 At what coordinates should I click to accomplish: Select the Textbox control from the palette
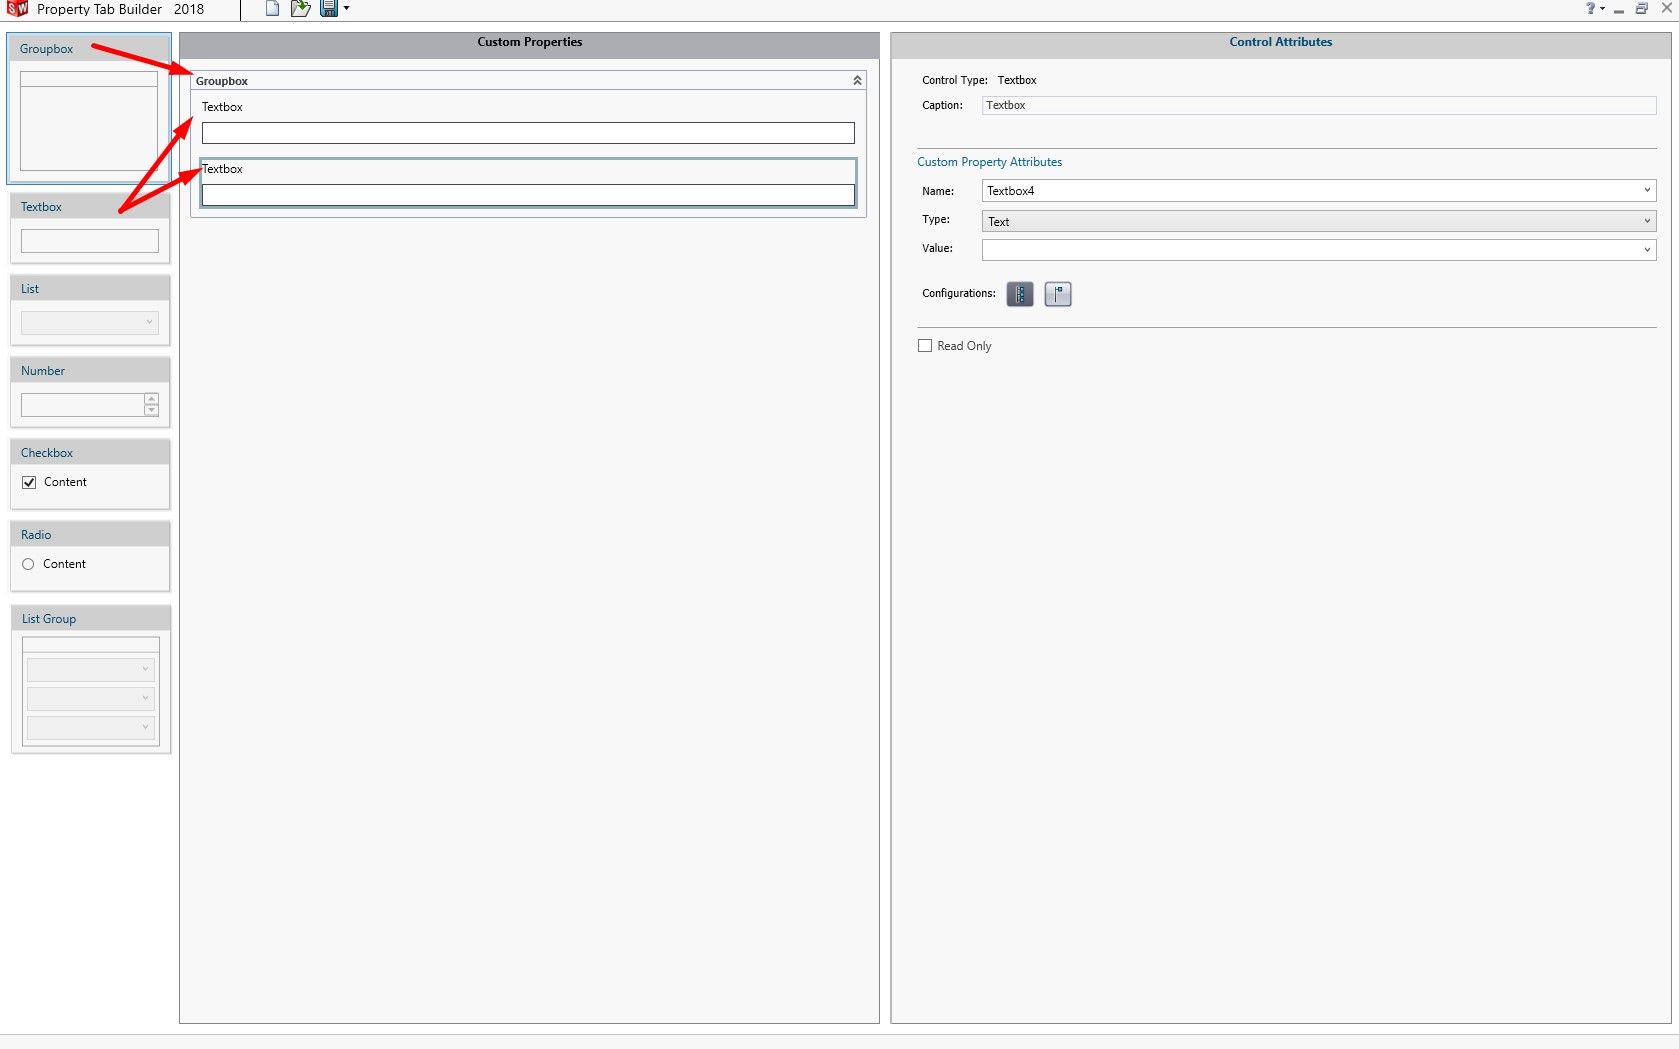pos(88,228)
